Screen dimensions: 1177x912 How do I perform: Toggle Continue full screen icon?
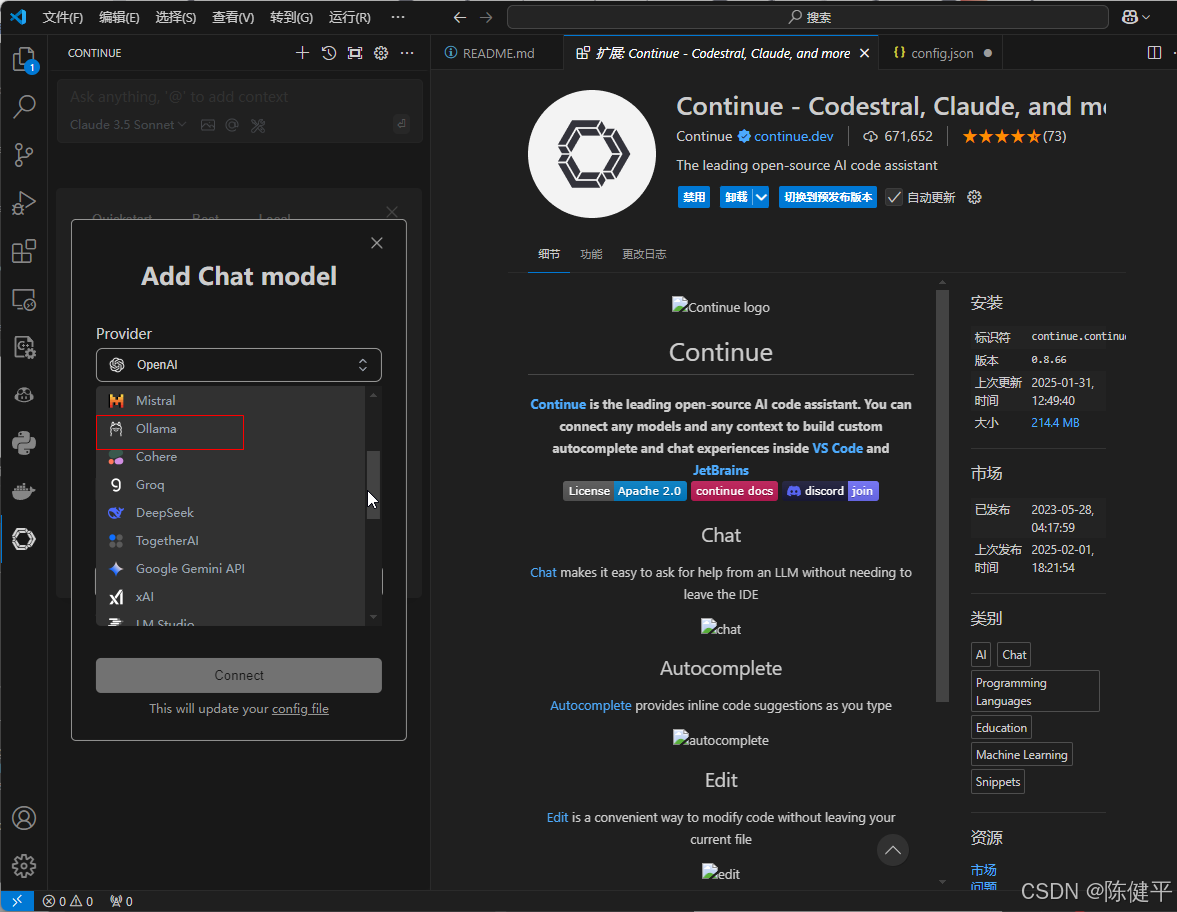click(355, 53)
